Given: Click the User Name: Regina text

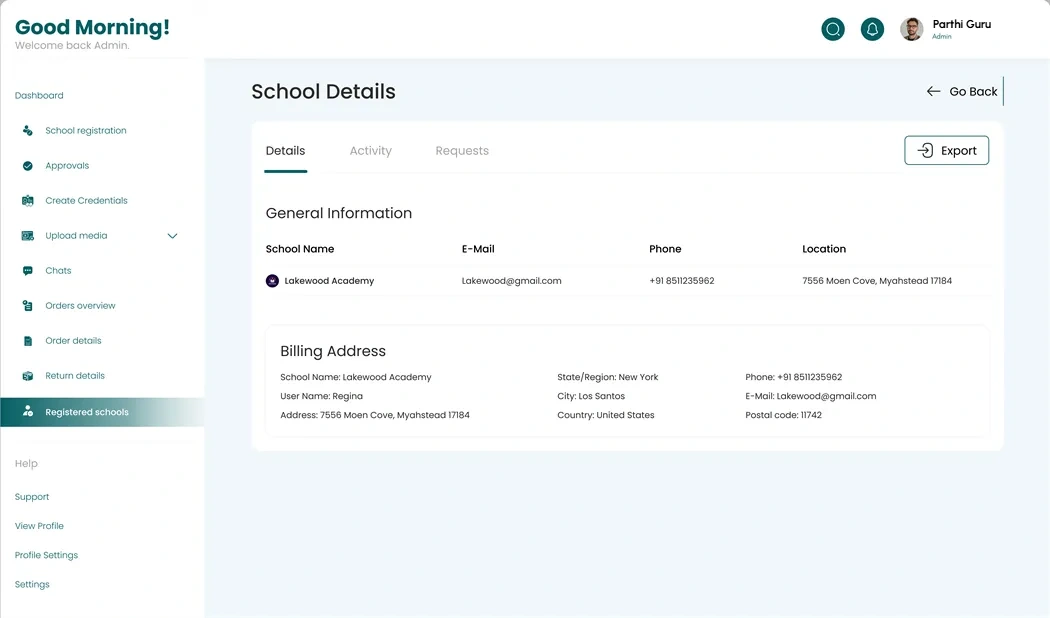Looking at the screenshot, I should (x=321, y=396).
